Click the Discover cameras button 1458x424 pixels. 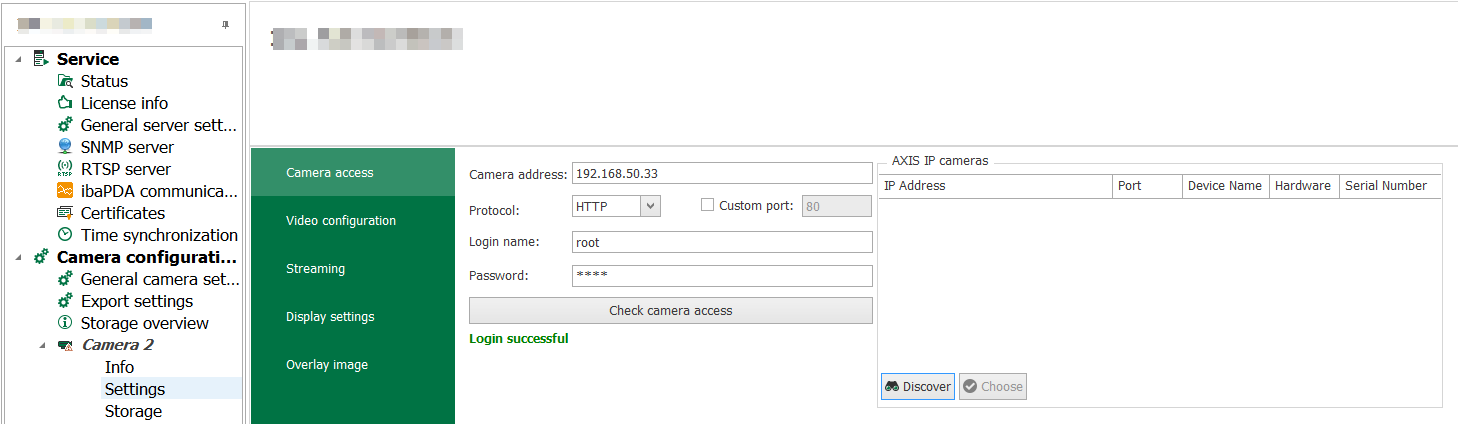pos(917,387)
